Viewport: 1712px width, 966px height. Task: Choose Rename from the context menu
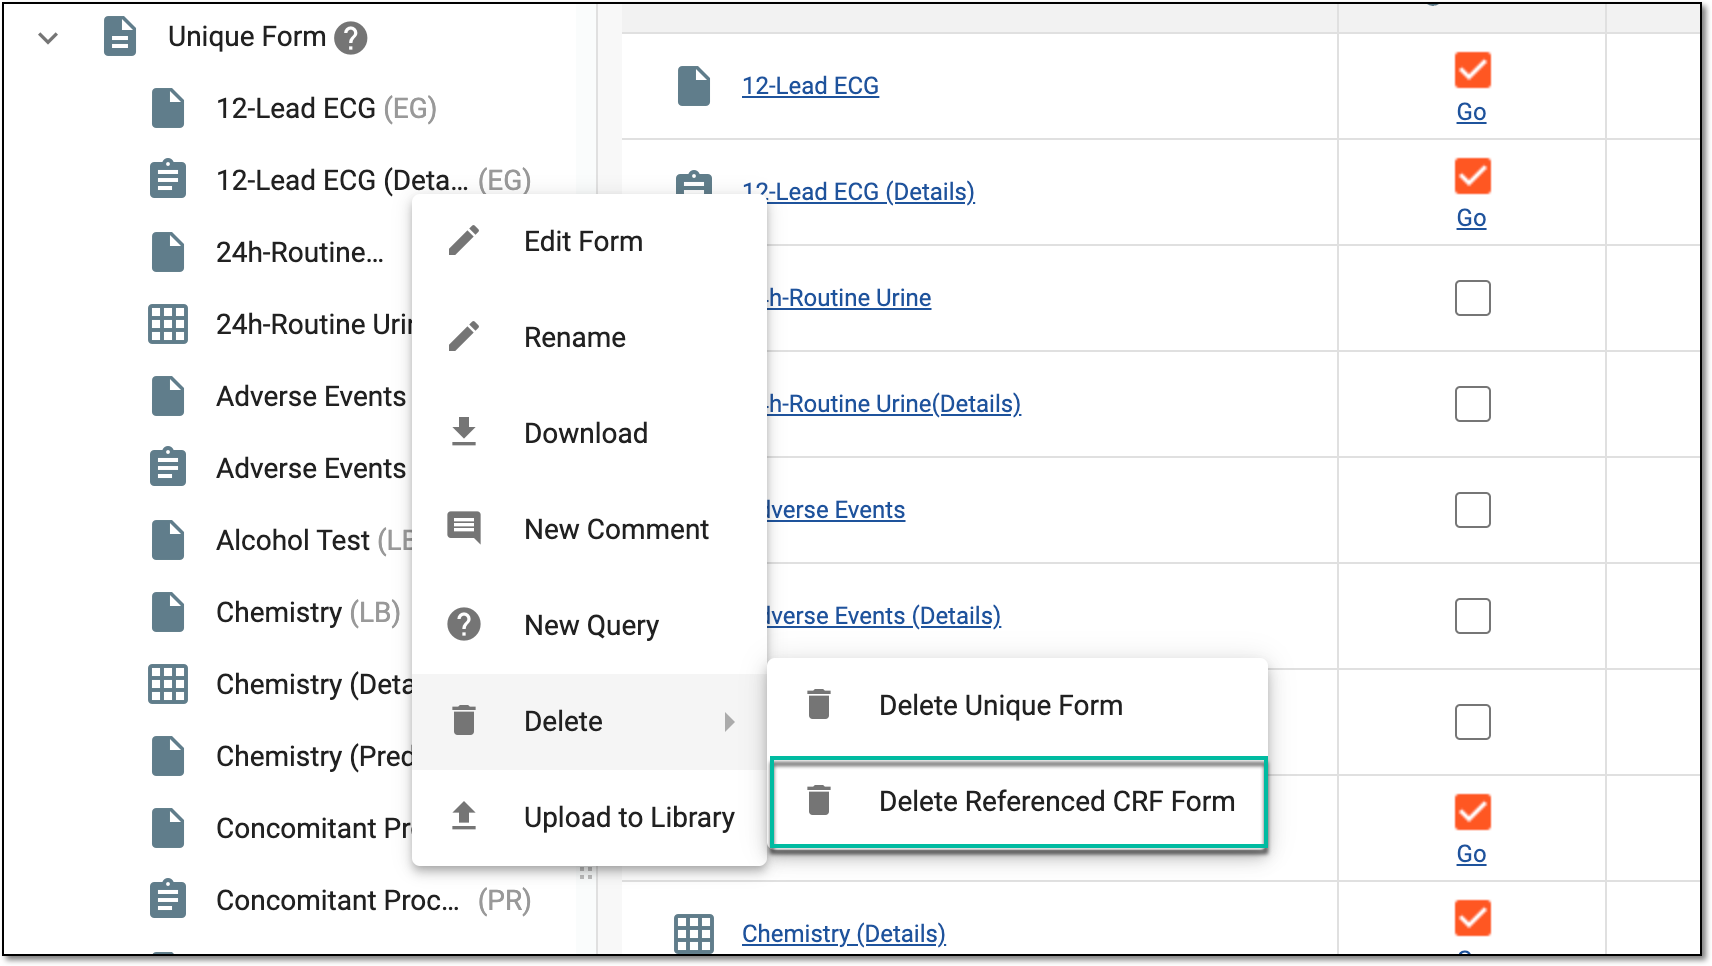pyautogui.click(x=589, y=338)
